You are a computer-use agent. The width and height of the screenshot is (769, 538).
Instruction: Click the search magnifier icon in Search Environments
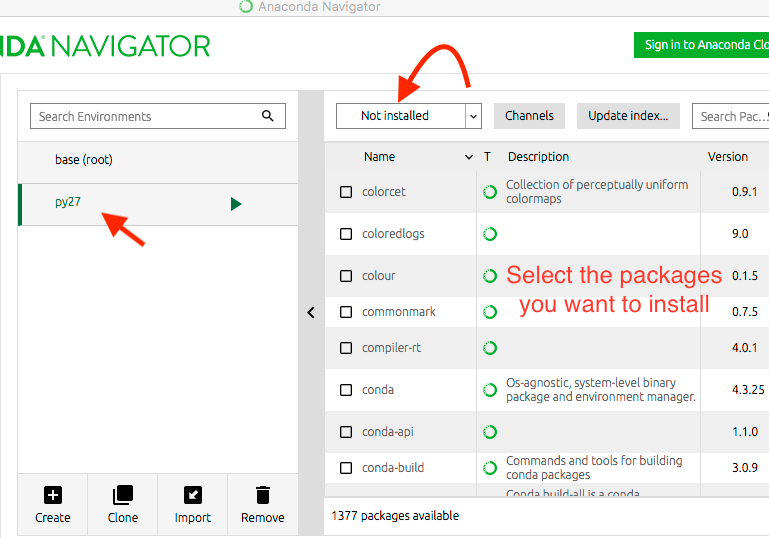click(267, 116)
